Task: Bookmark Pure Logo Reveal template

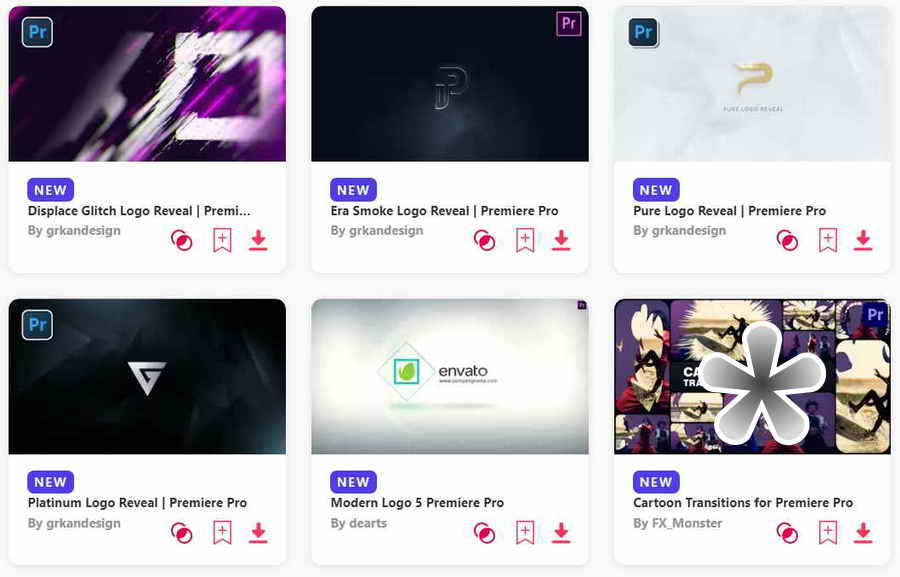Action: click(x=828, y=240)
